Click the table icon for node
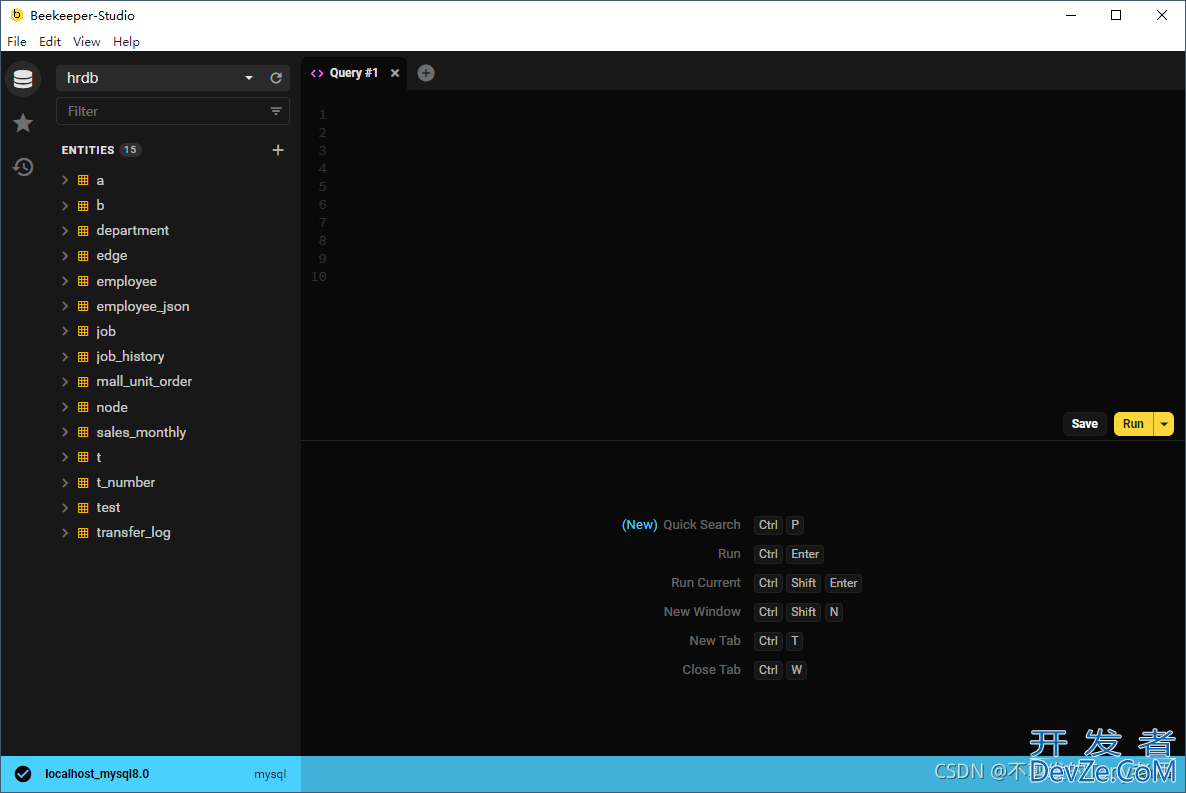This screenshot has height=793, width=1186. (83, 407)
